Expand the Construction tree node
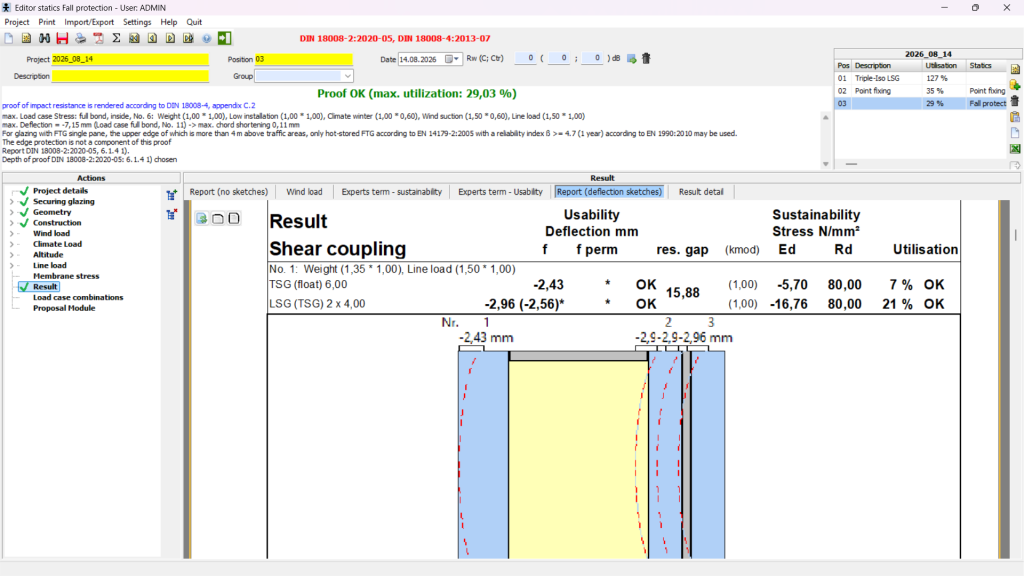The width and height of the screenshot is (1024, 576). [x=11, y=223]
